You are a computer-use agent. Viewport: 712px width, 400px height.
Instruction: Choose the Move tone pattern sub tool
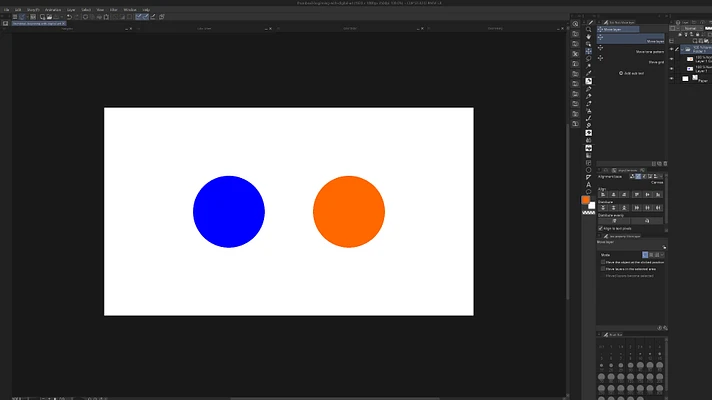click(x=630, y=49)
